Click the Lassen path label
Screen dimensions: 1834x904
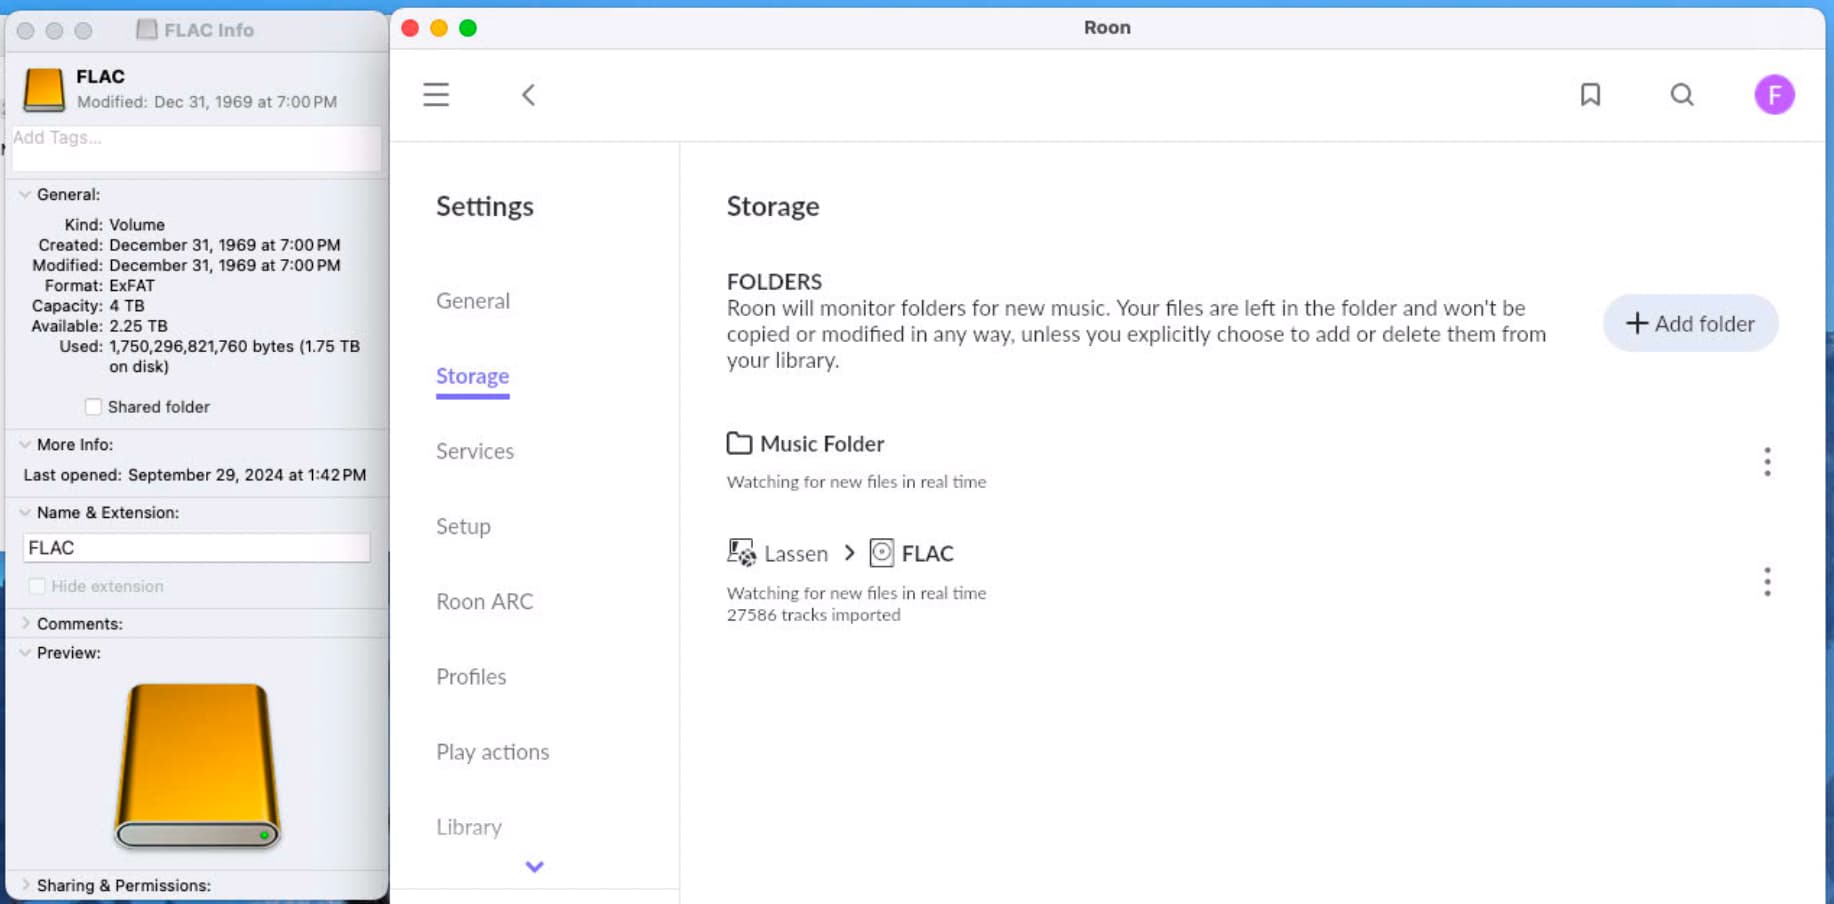tap(796, 553)
